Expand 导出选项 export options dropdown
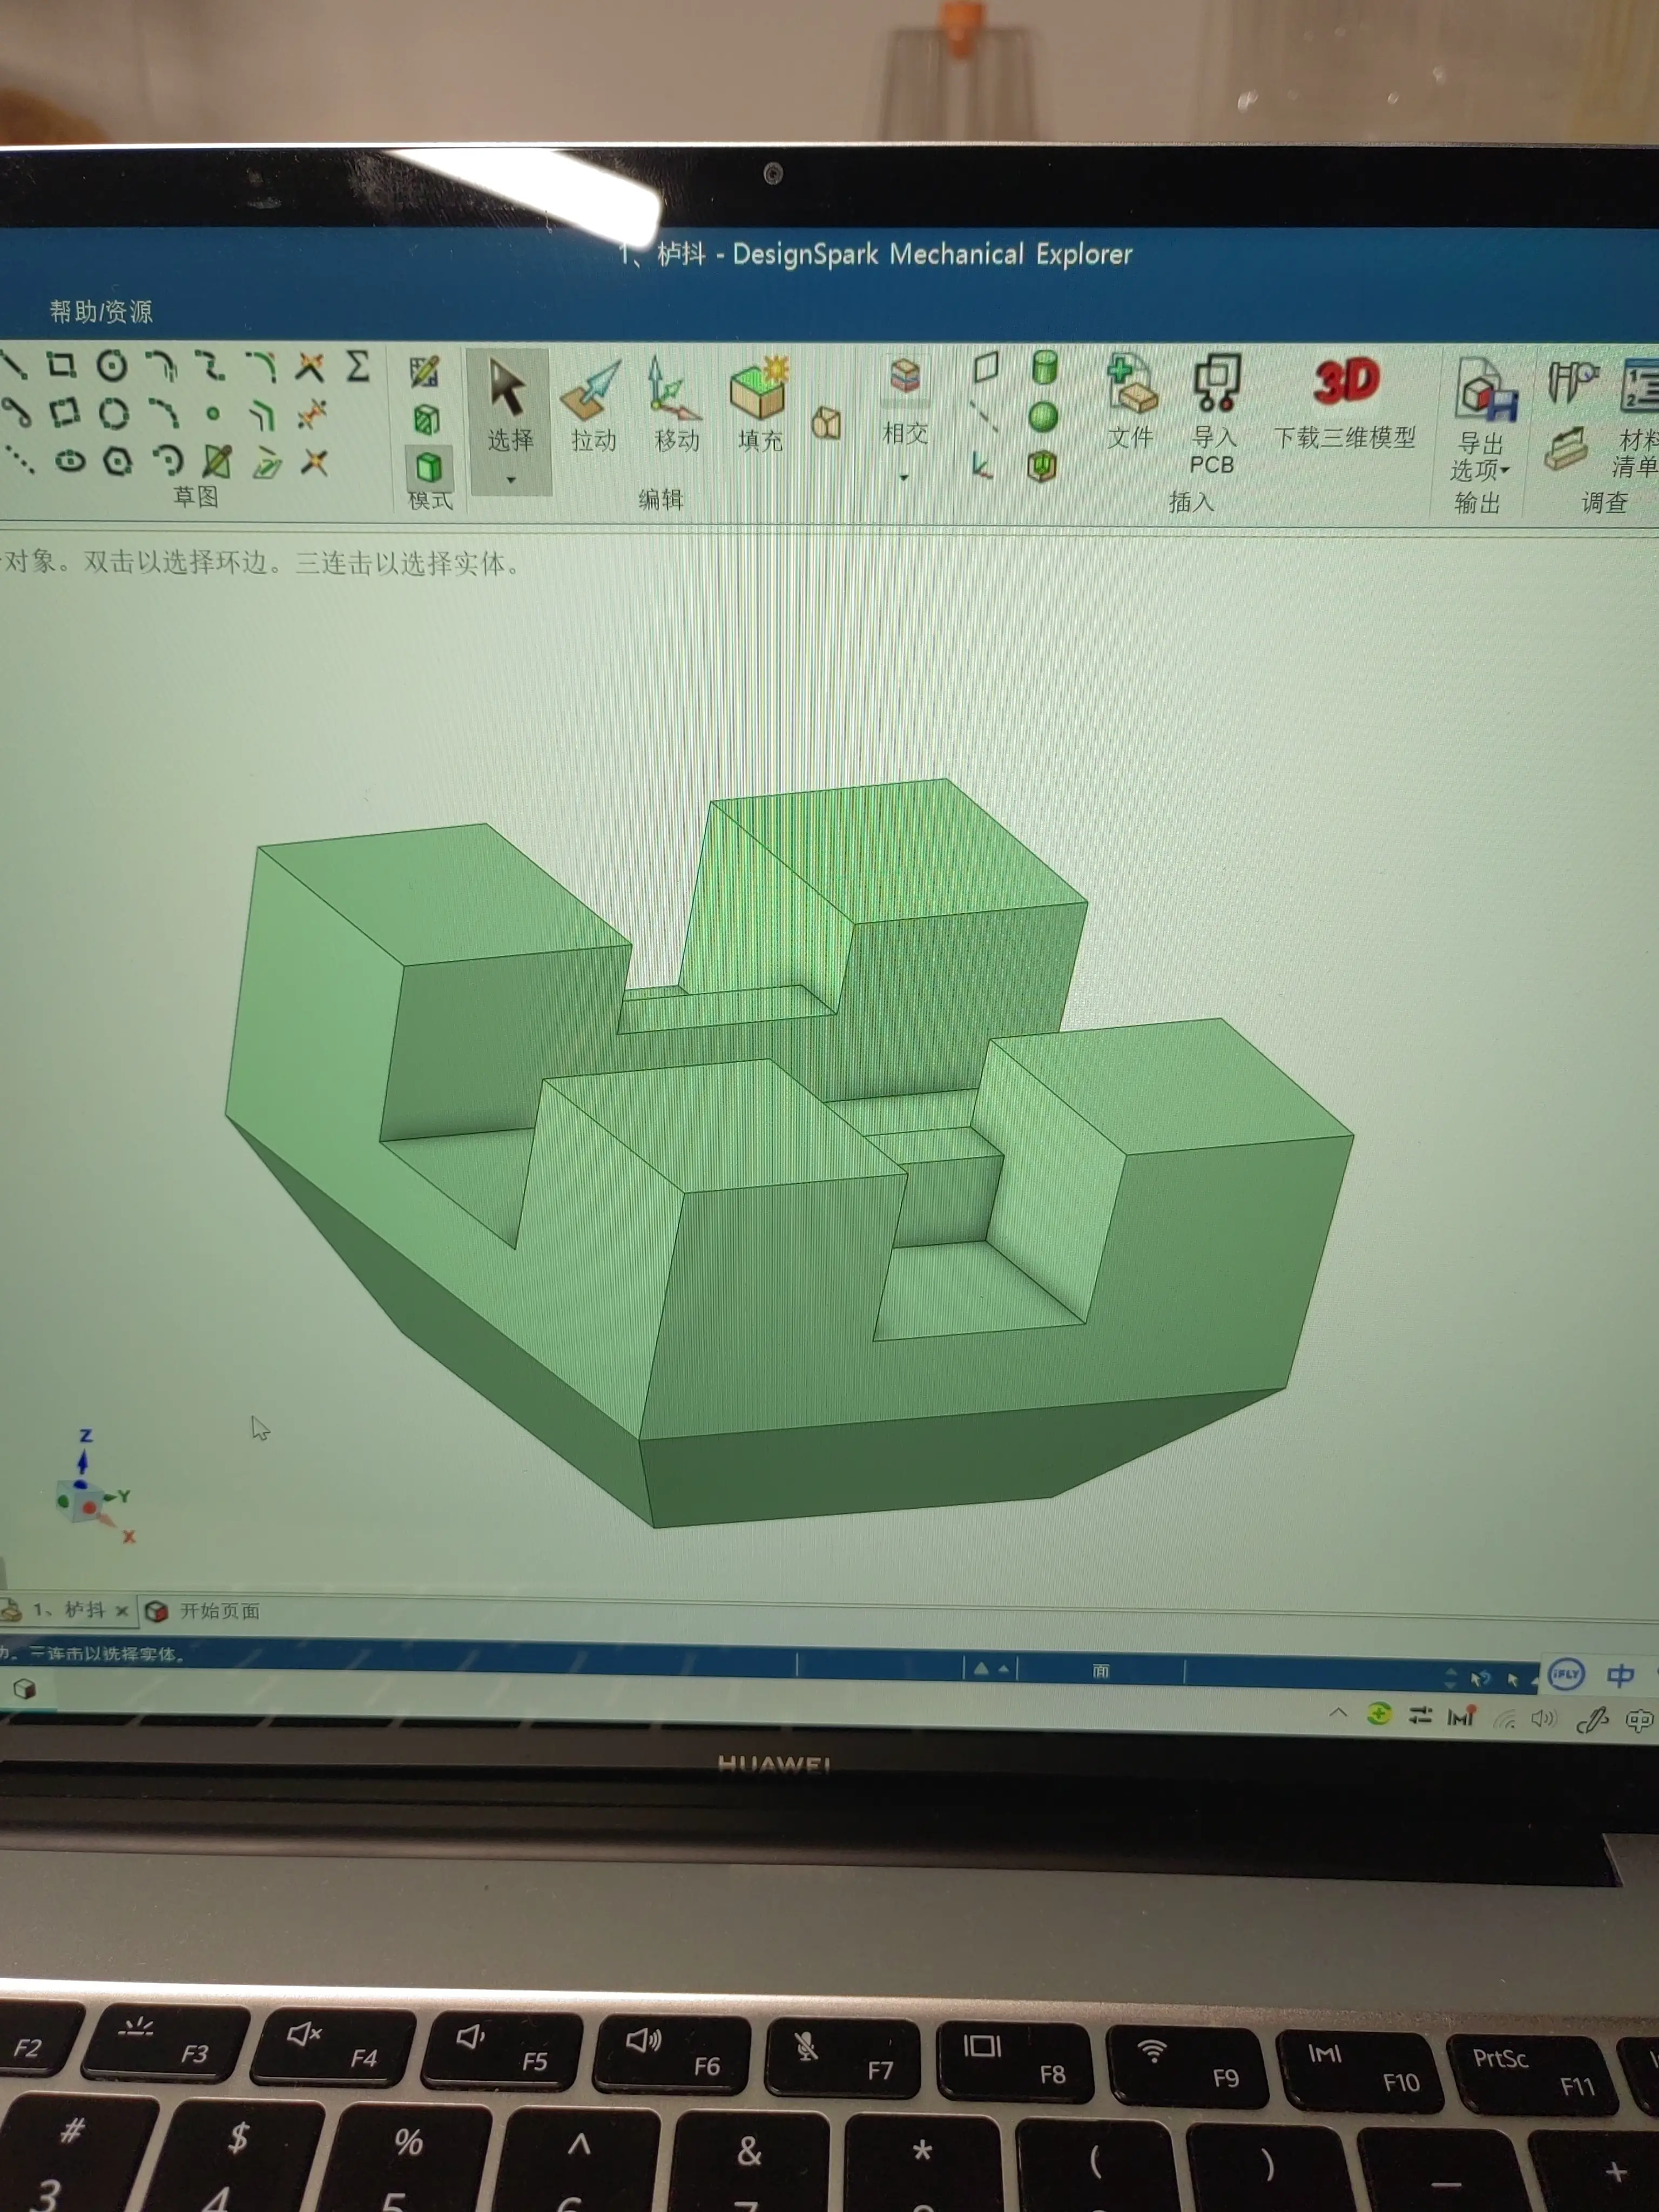This screenshot has height=2212, width=1659. tap(1504, 470)
